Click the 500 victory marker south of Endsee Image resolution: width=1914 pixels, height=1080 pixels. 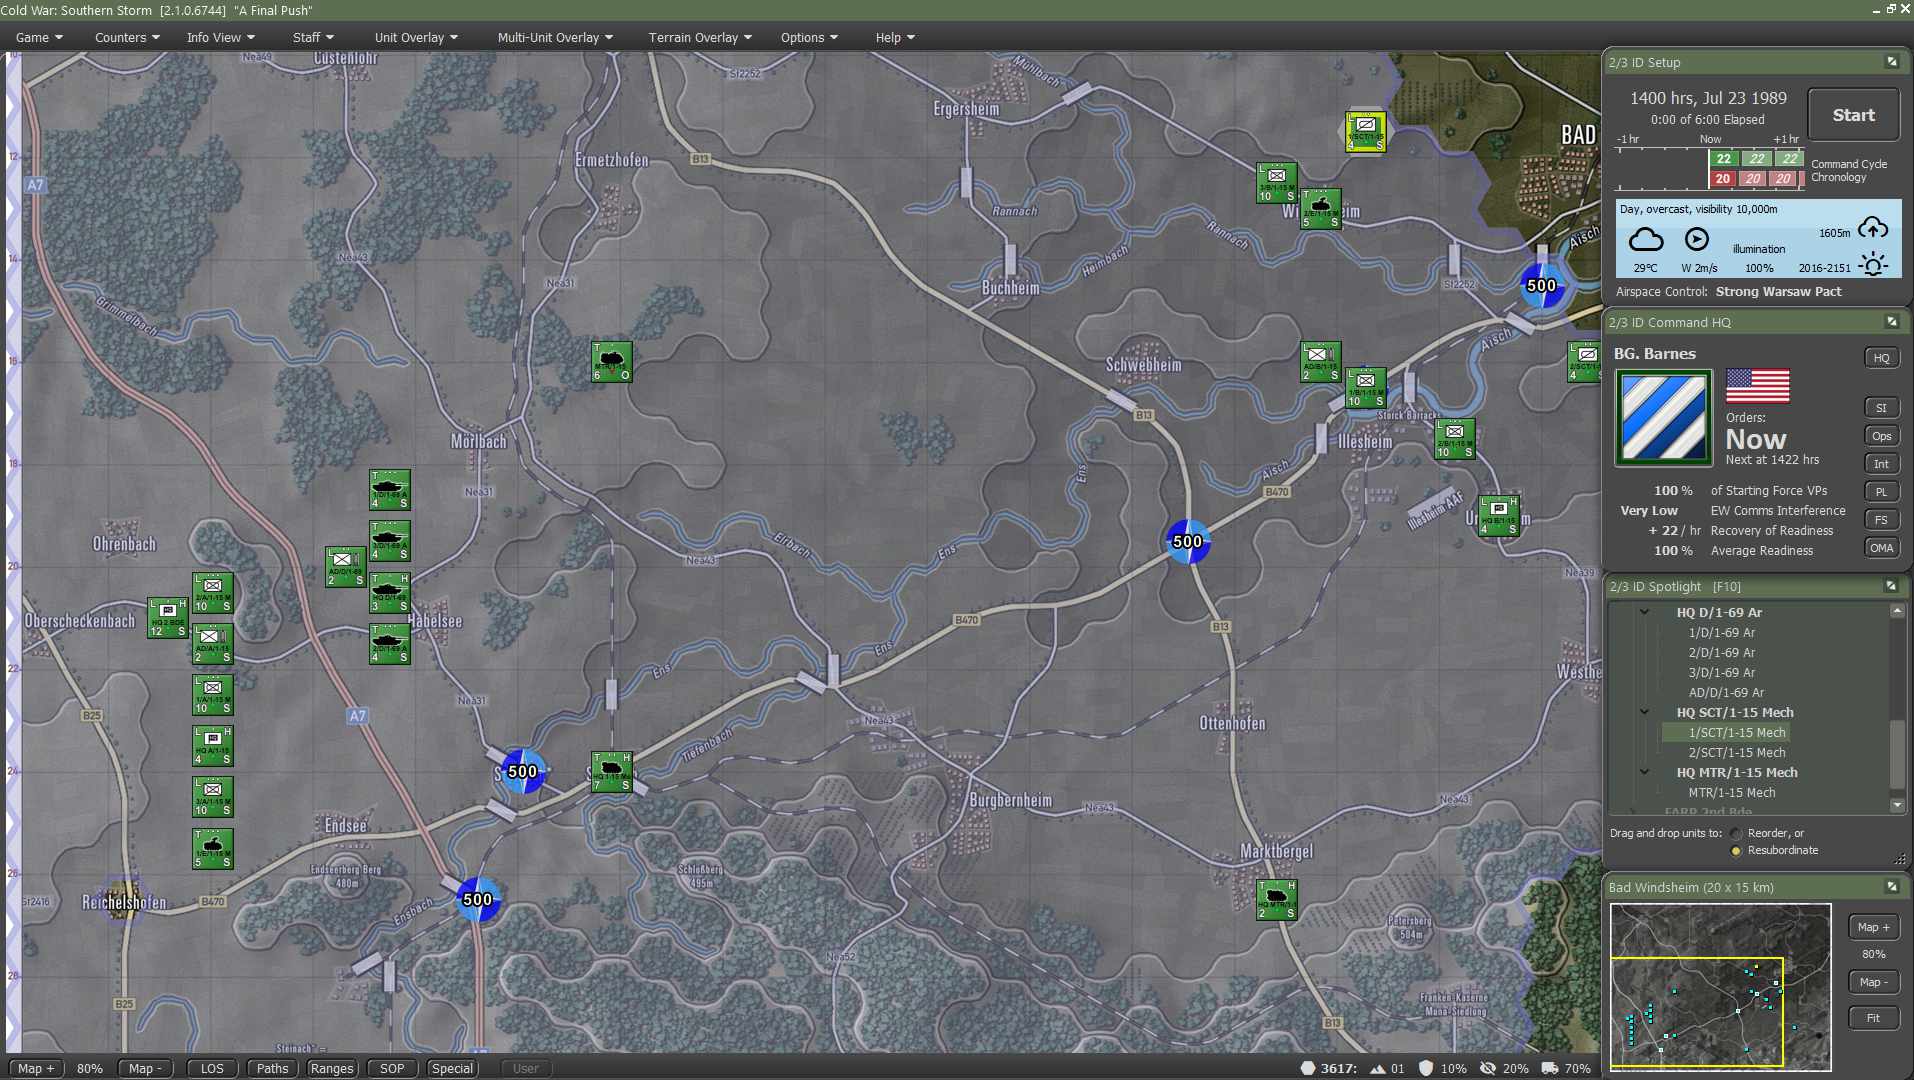tap(478, 899)
